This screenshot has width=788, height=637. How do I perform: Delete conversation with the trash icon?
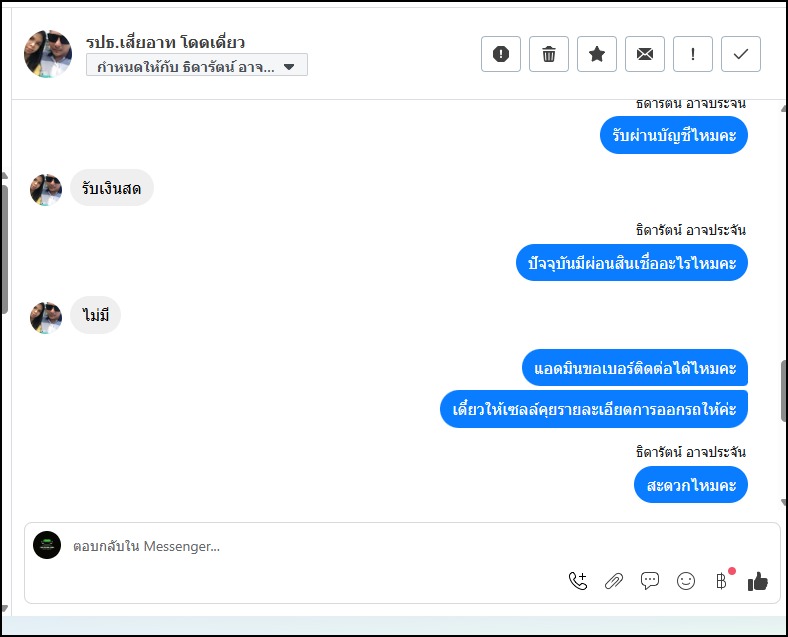549,54
